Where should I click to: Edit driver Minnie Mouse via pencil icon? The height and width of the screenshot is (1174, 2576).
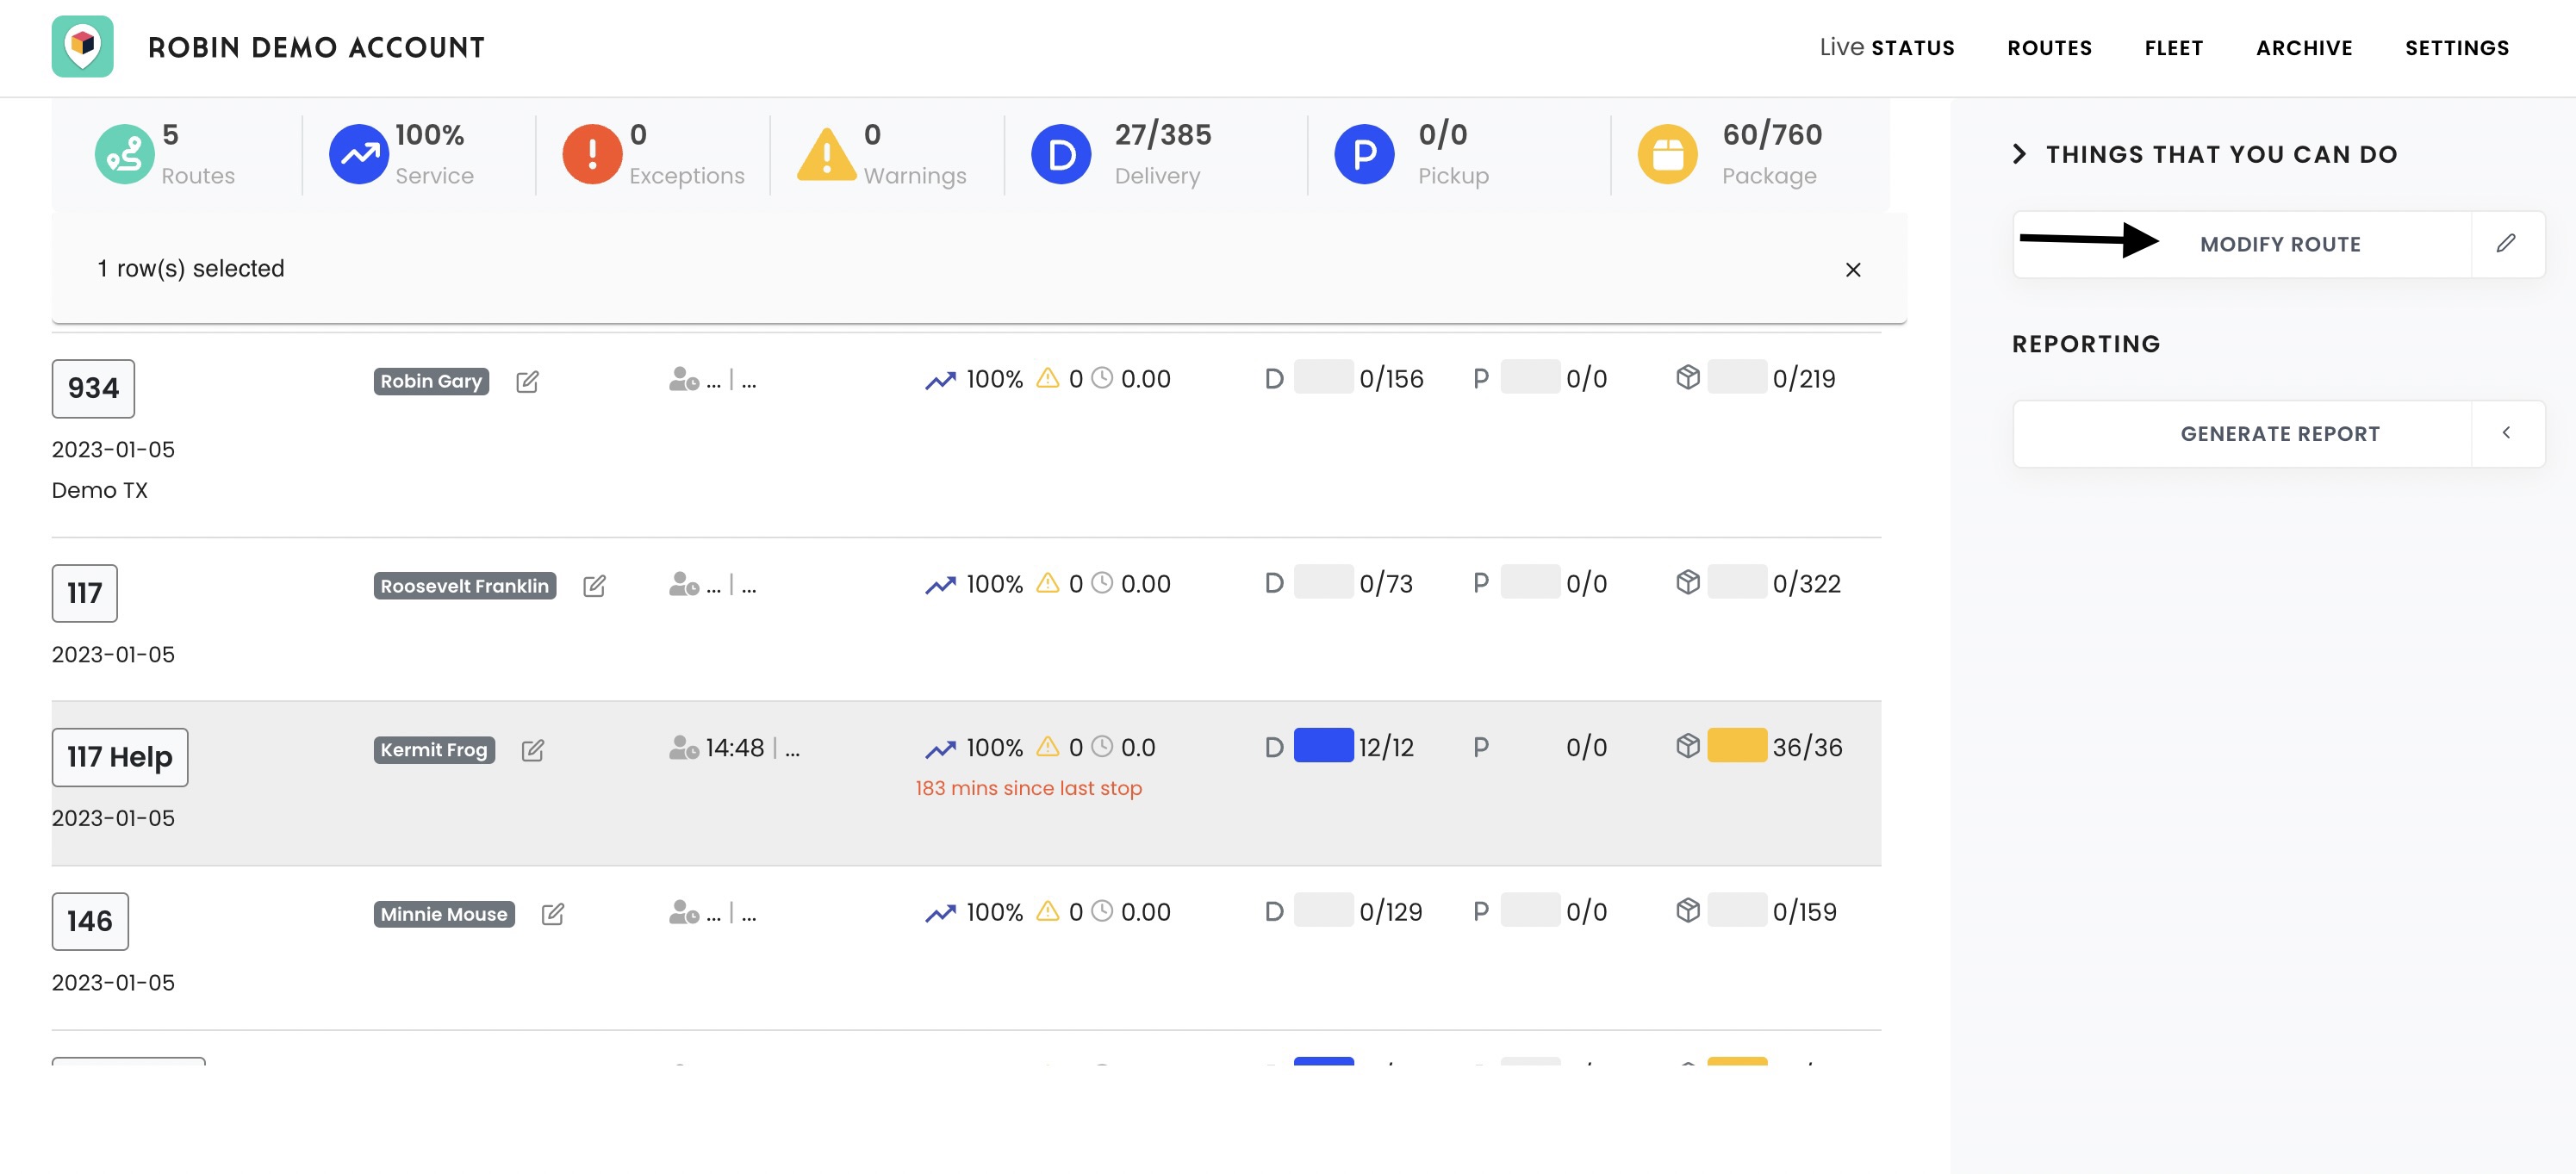click(553, 914)
